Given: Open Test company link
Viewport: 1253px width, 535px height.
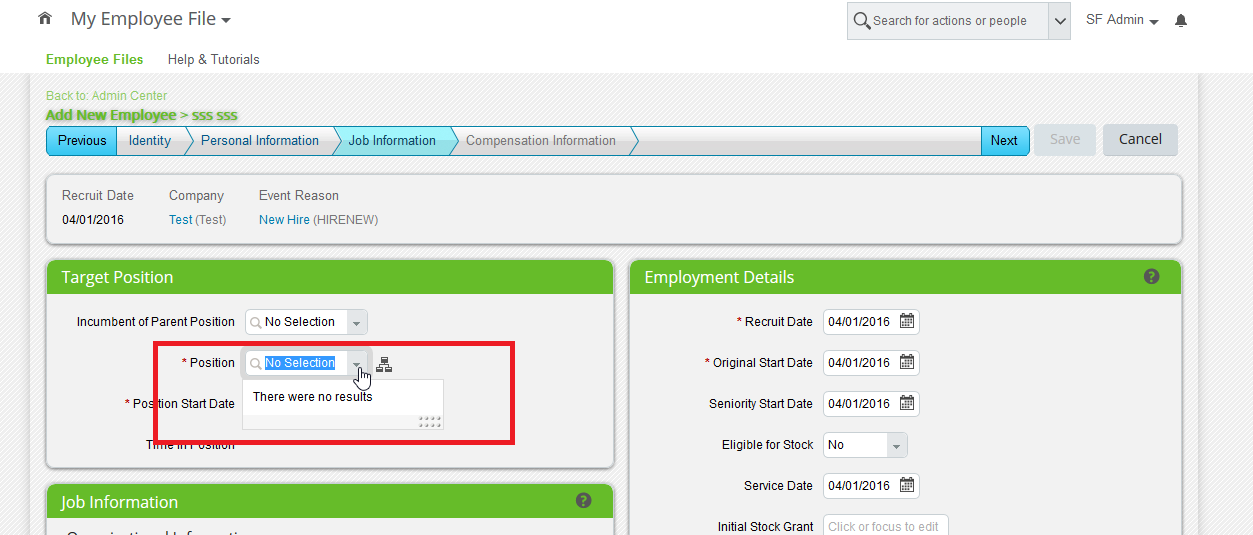Looking at the screenshot, I should pyautogui.click(x=181, y=220).
